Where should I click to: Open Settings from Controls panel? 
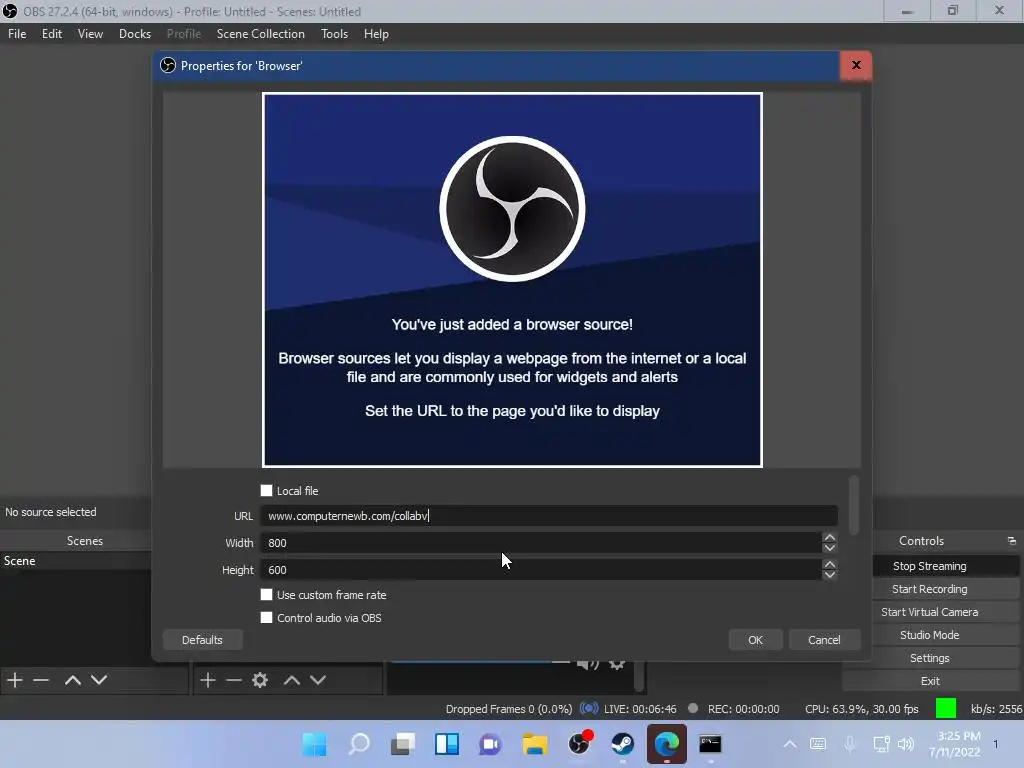pyautogui.click(x=930, y=658)
